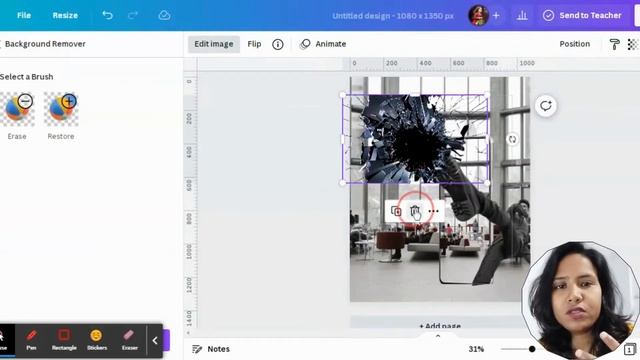Open the profile avatar in header
This screenshot has width=640, height=360.
click(x=478, y=16)
